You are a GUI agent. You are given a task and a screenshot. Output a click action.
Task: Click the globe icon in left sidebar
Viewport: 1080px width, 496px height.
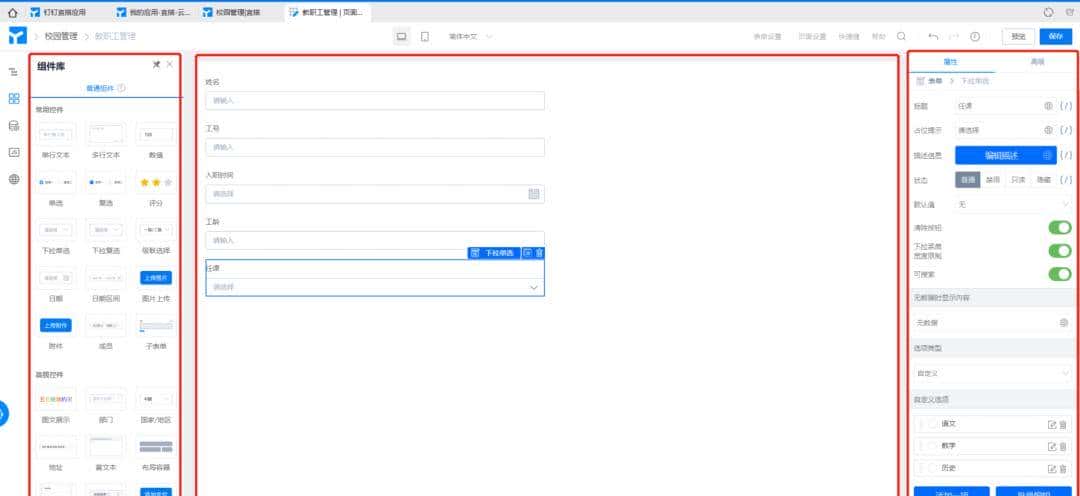point(14,180)
